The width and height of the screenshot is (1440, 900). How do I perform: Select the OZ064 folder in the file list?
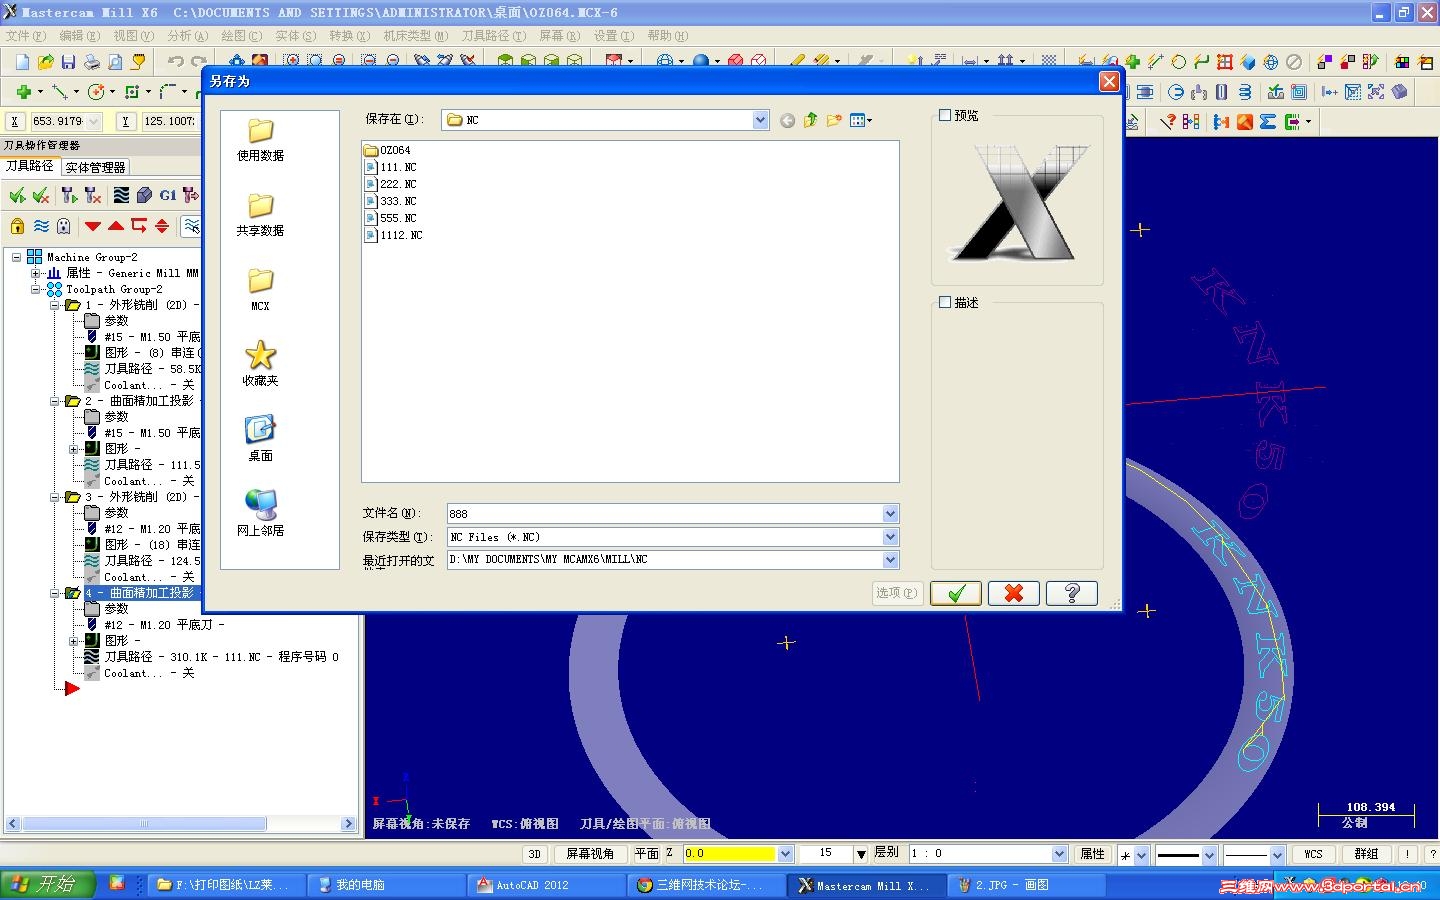[x=388, y=150]
